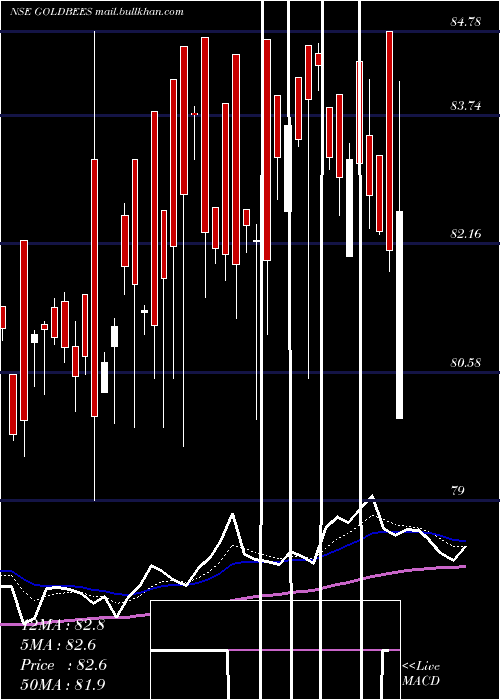Click the 79 price level label
The width and height of the screenshot is (500, 700).
coord(458,491)
